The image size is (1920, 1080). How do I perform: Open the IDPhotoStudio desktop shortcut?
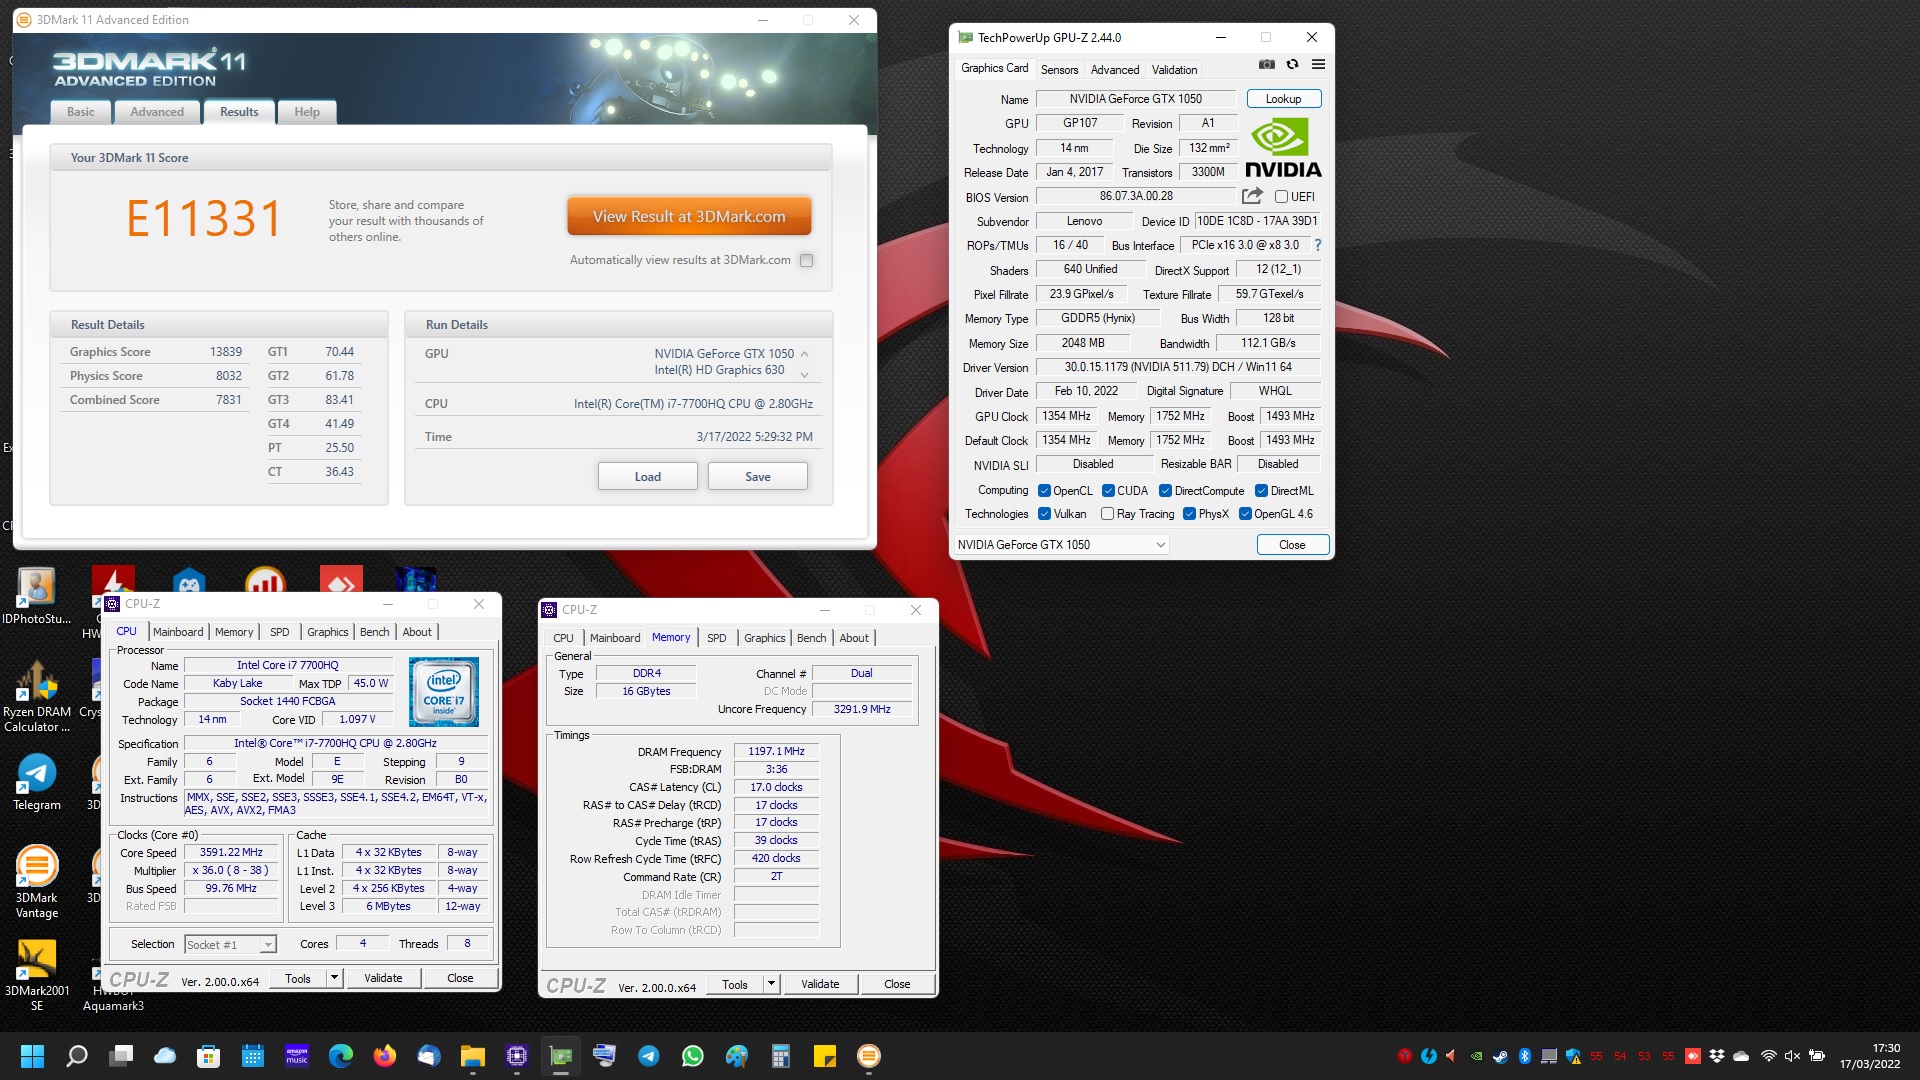[x=37, y=596]
